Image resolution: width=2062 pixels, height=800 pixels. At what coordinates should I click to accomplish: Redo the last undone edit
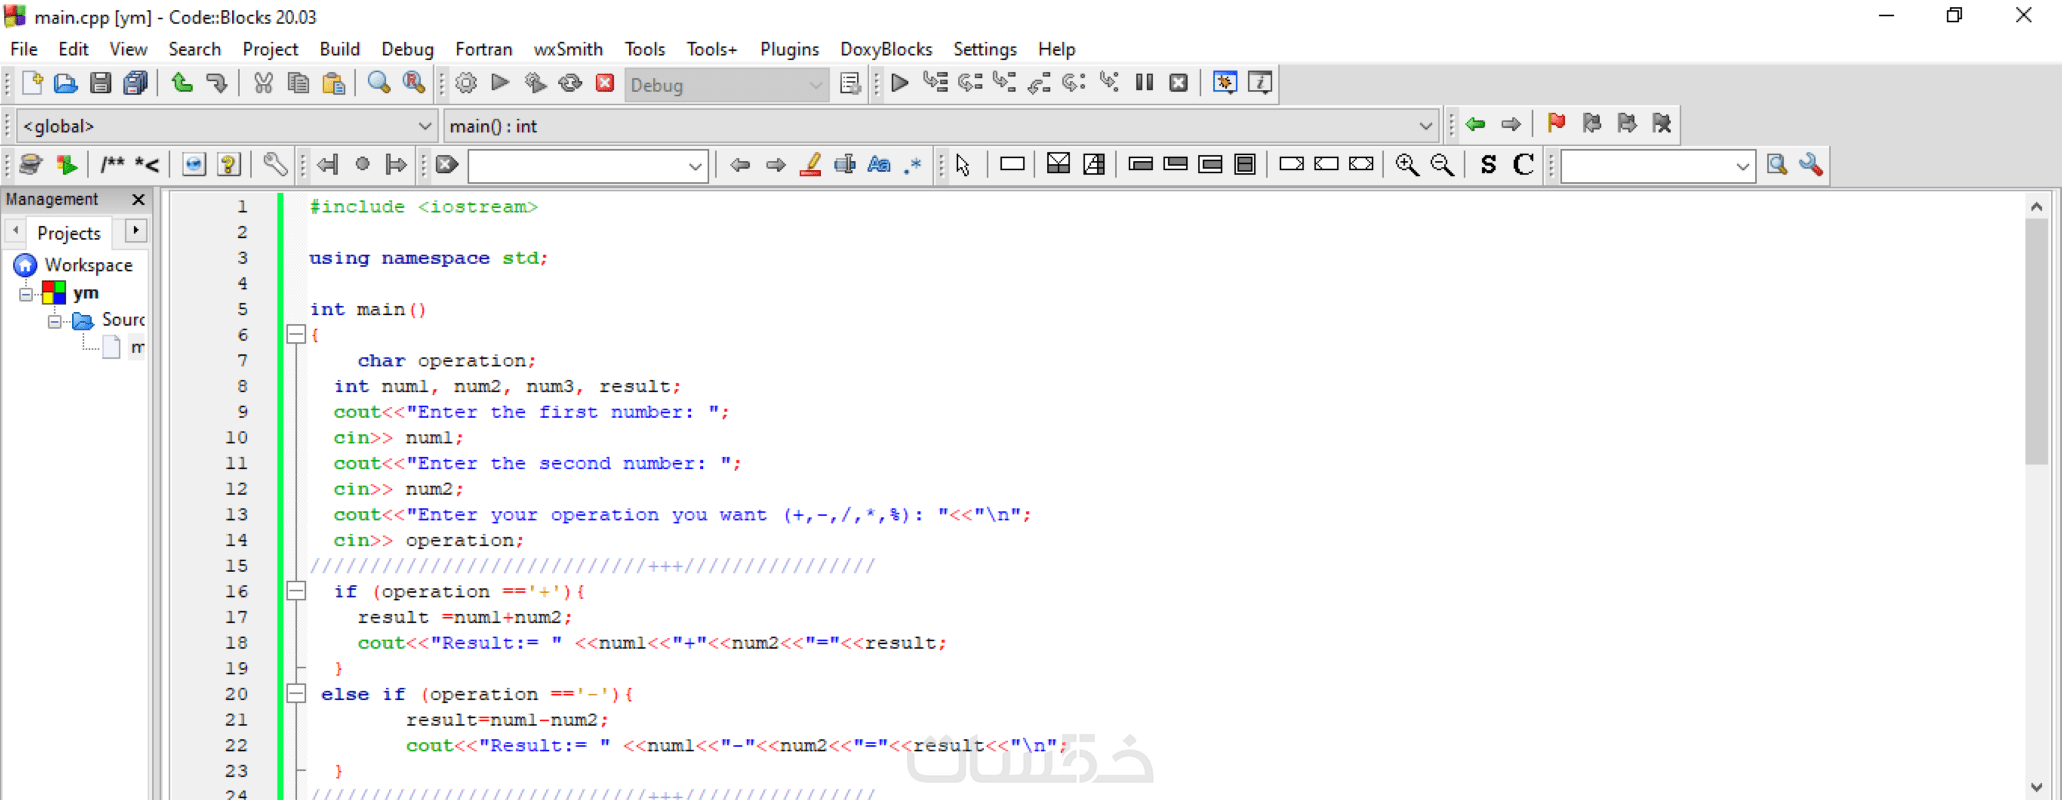click(x=217, y=84)
